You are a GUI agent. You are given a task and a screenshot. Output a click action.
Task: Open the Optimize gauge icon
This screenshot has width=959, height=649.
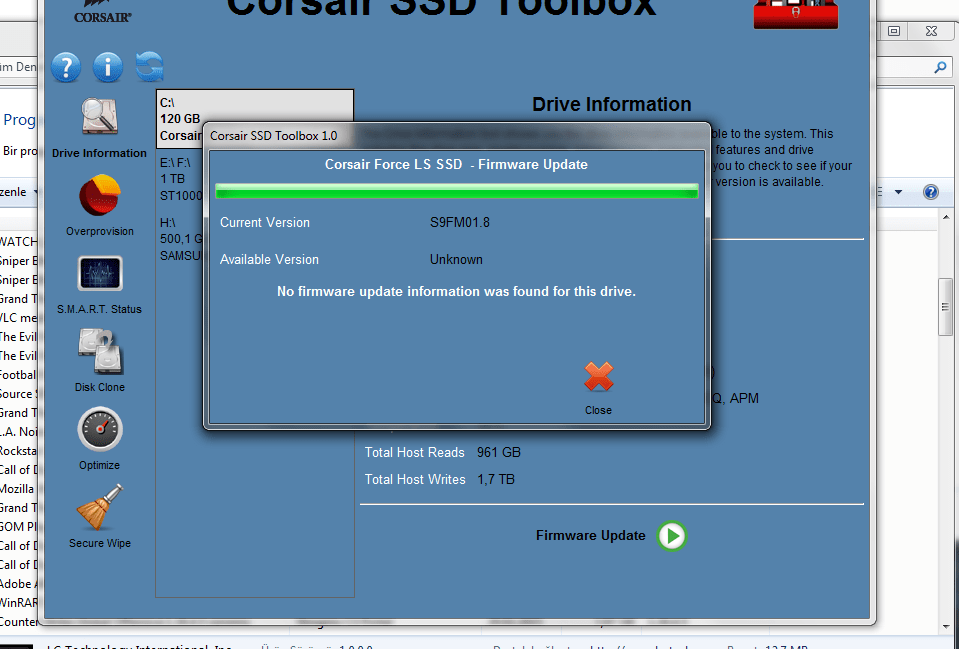(x=100, y=429)
